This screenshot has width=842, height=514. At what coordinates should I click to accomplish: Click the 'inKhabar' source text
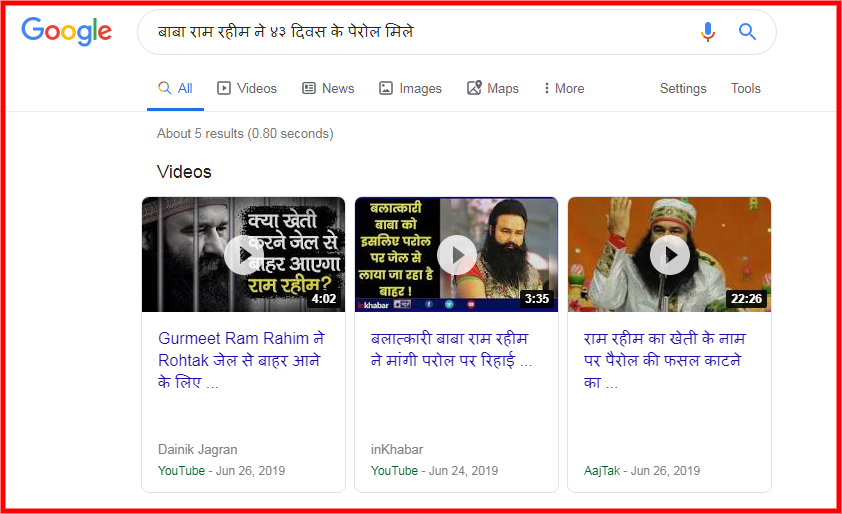coord(397,450)
